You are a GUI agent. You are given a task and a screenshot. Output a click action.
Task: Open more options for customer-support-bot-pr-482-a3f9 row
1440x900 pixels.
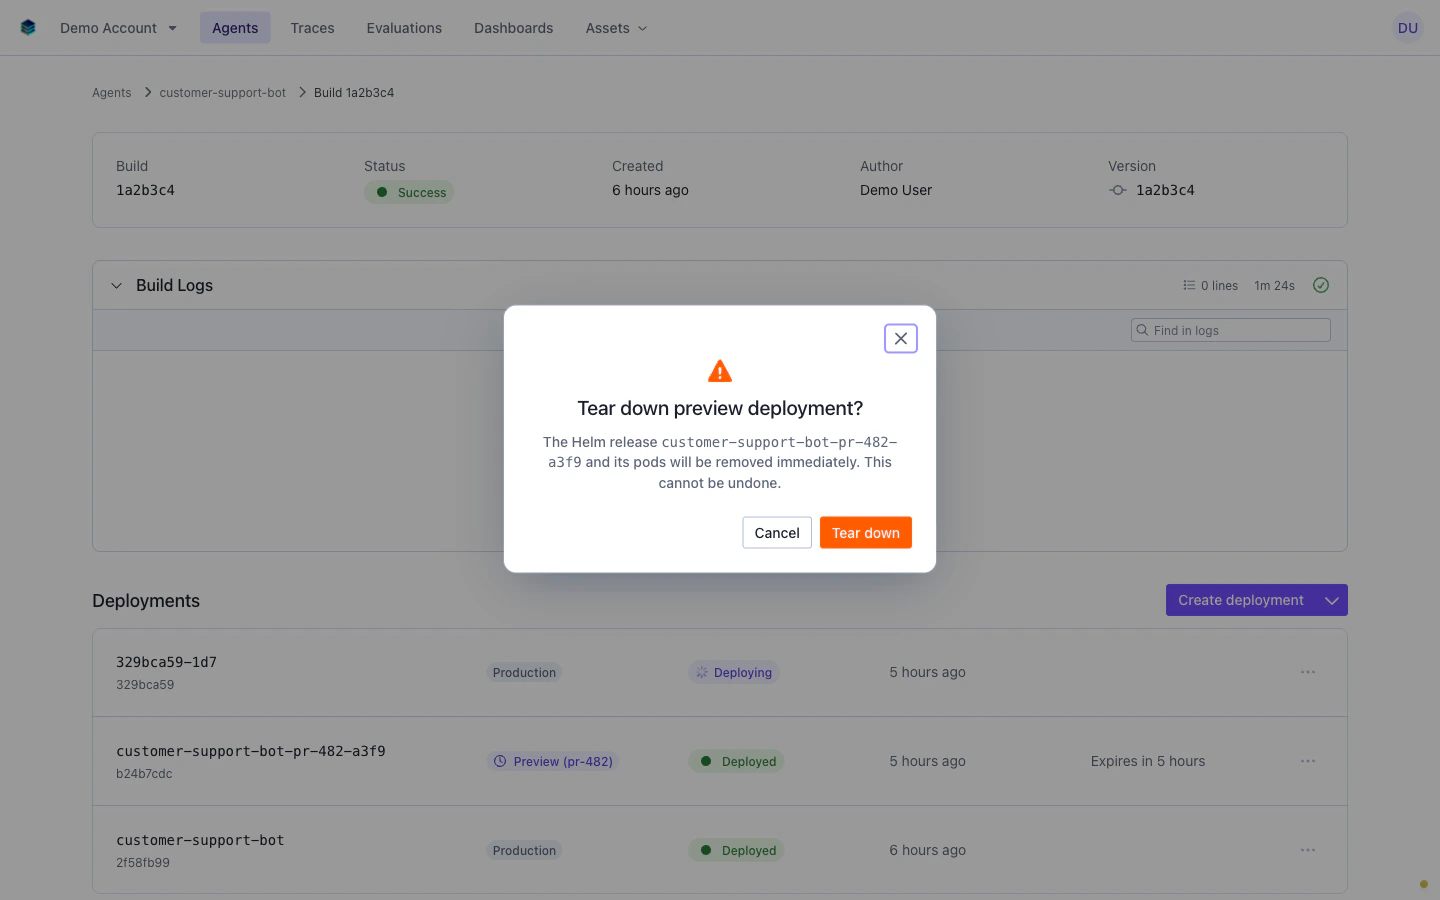(x=1308, y=762)
